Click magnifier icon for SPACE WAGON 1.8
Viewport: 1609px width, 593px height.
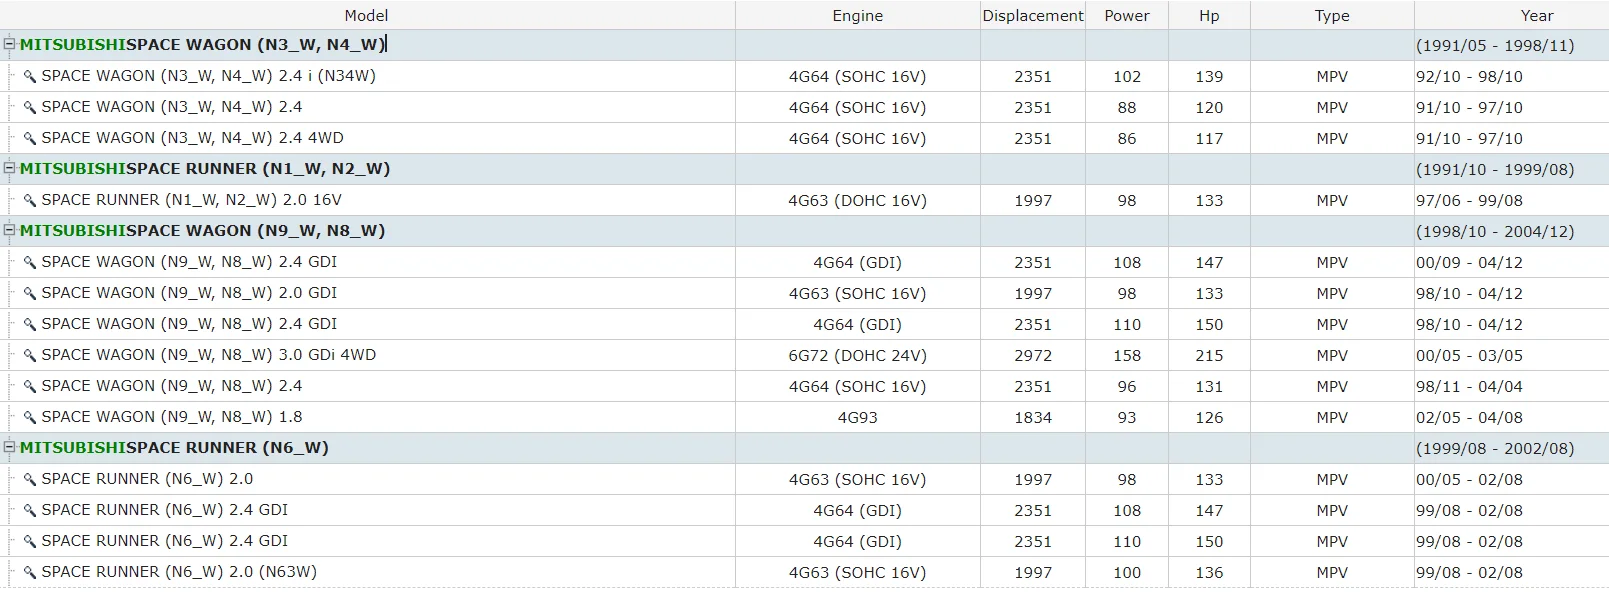(x=30, y=418)
